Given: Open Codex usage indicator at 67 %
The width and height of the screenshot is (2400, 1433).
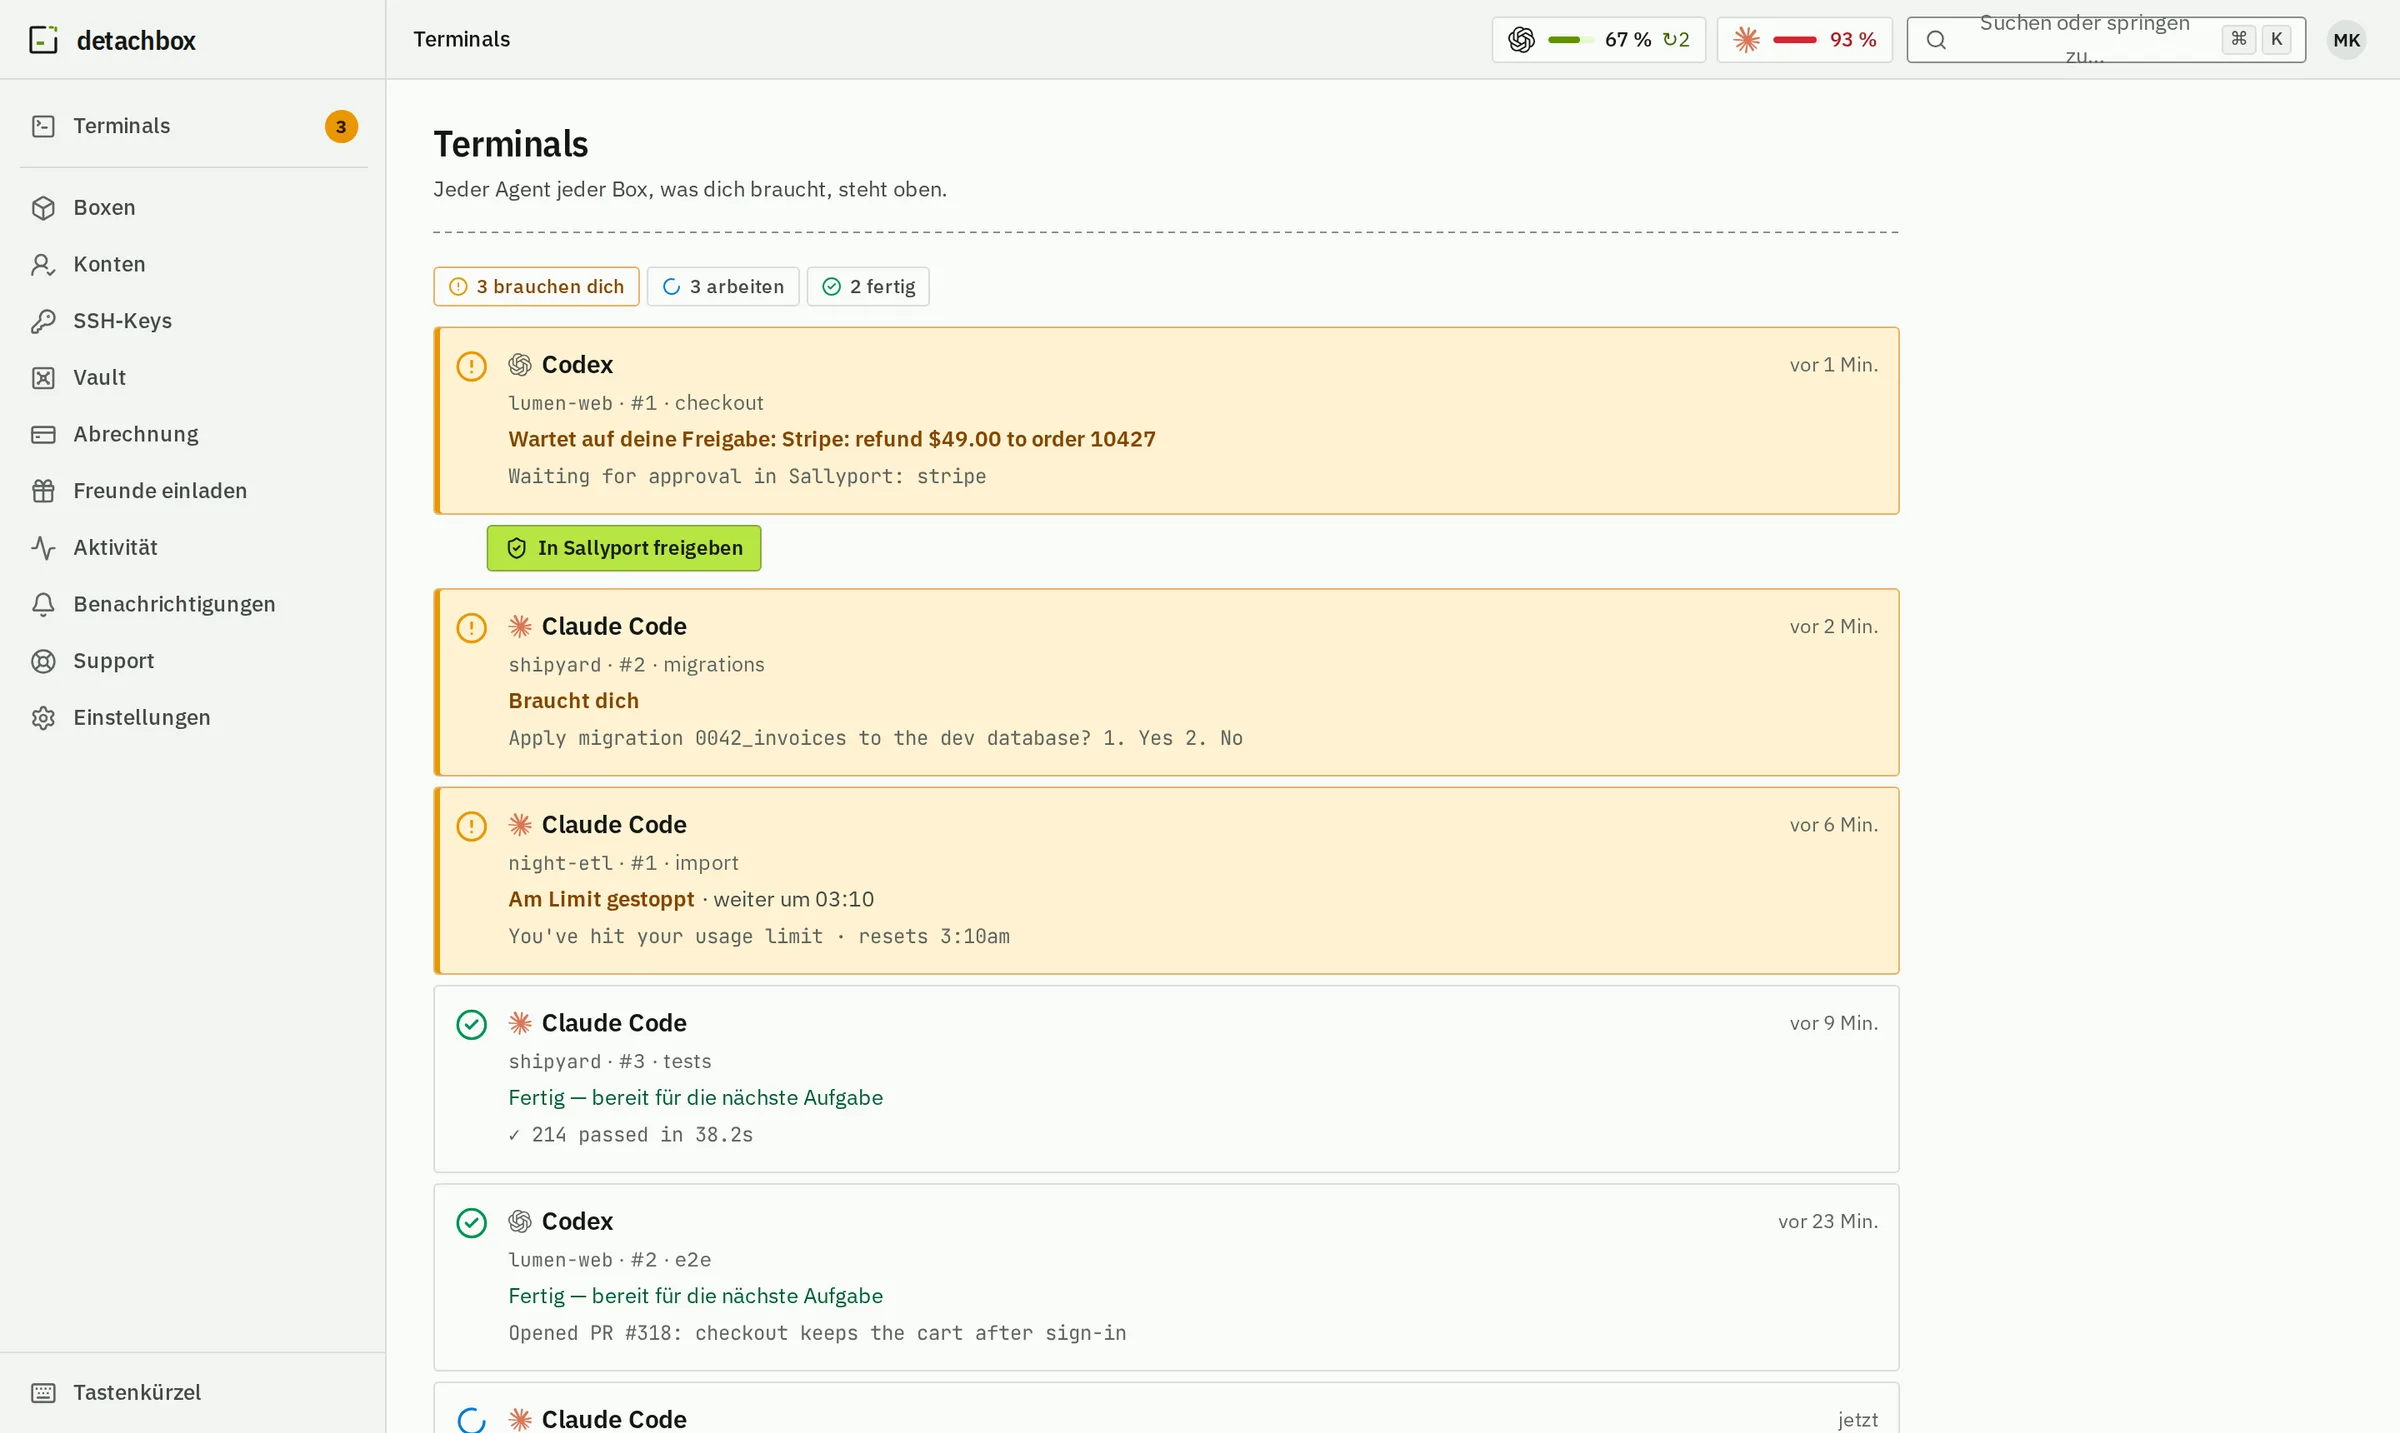Looking at the screenshot, I should (1598, 40).
